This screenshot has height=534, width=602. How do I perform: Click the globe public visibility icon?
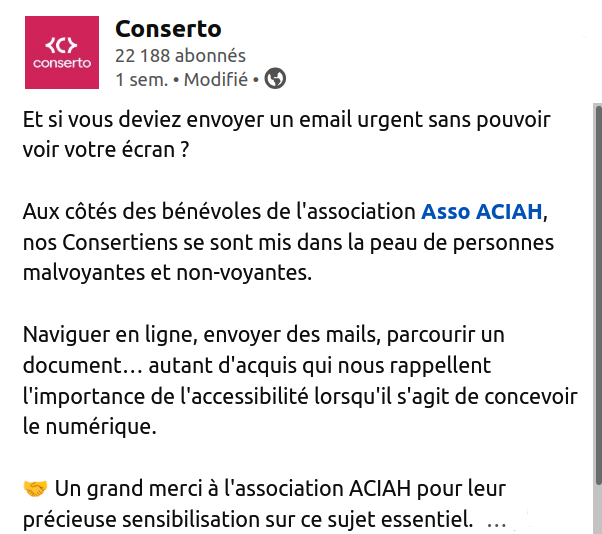click(275, 78)
